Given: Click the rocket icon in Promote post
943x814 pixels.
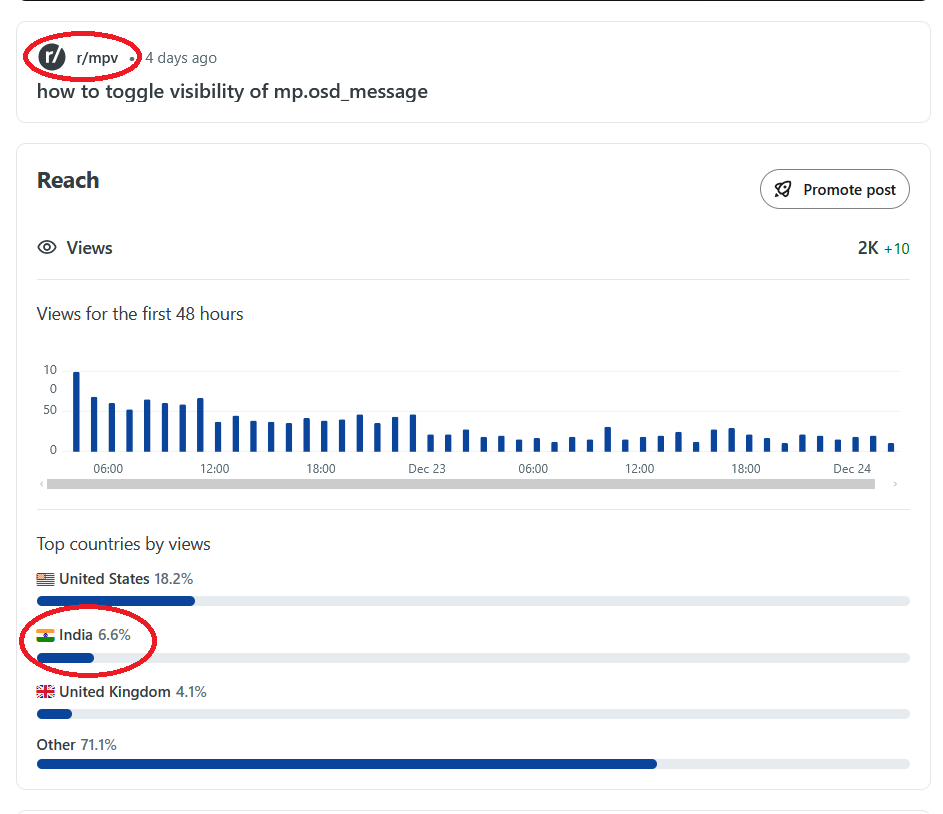Looking at the screenshot, I should (782, 189).
